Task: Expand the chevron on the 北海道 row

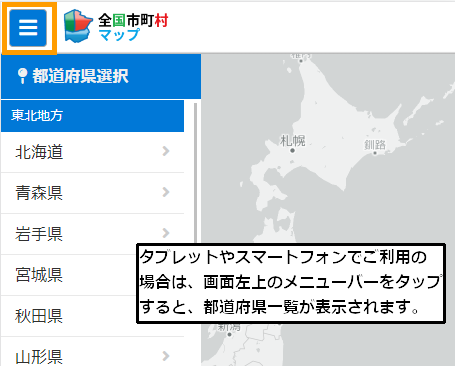Action: tap(166, 151)
